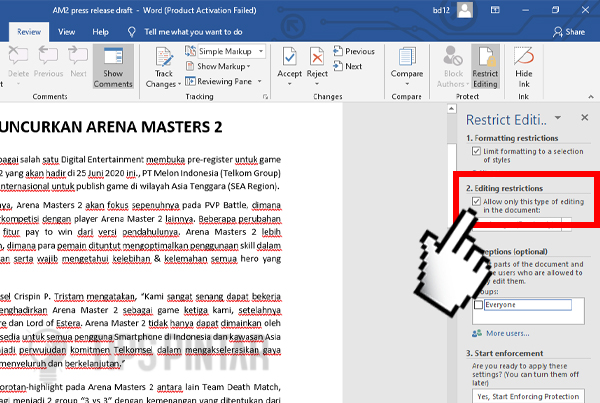The image size is (600, 403).
Task: Click the Tell me lightbulb icon
Action: click(x=132, y=32)
